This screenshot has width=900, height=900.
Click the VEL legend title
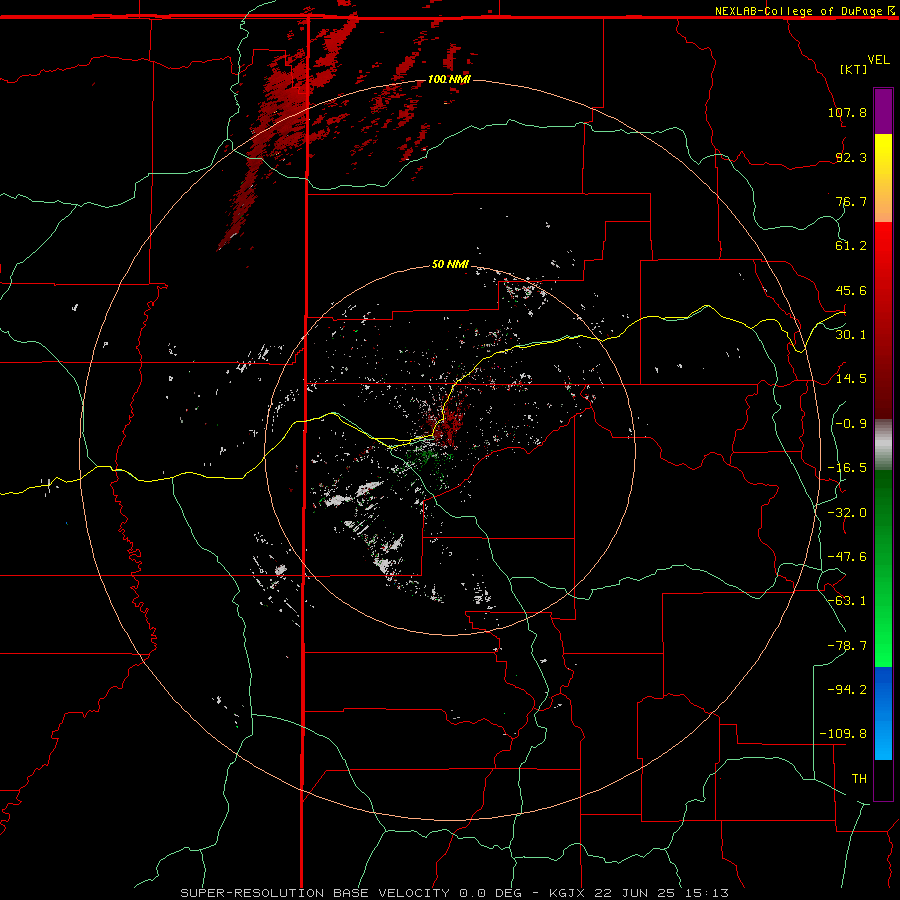point(878,60)
